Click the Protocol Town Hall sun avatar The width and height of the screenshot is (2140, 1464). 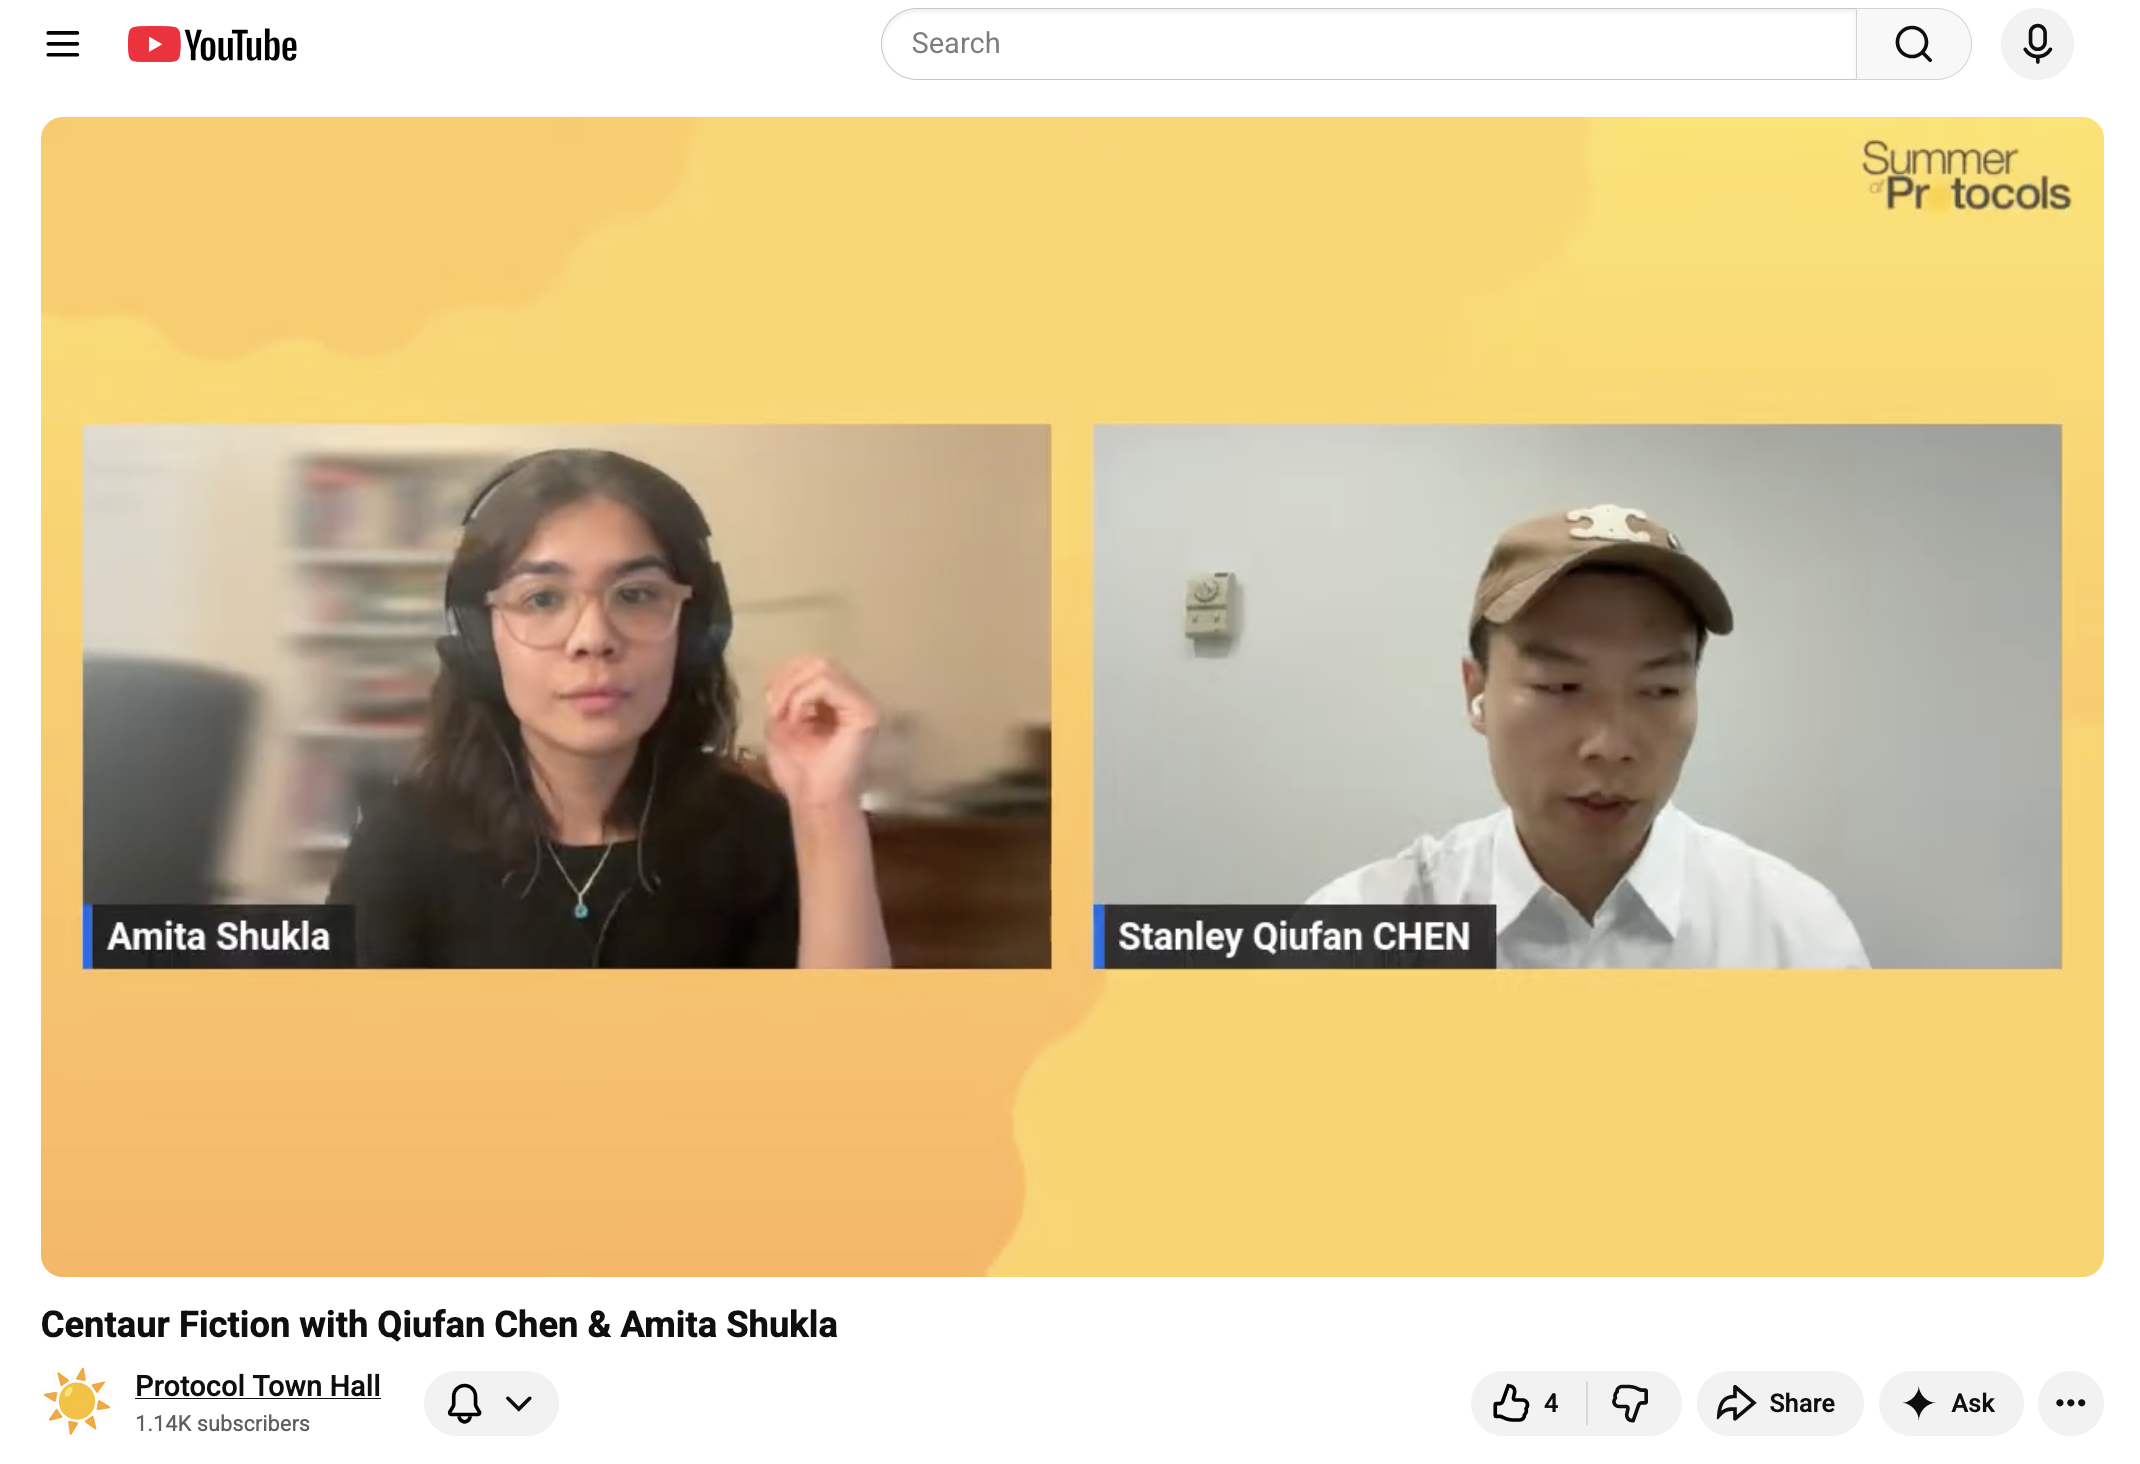(x=76, y=1401)
